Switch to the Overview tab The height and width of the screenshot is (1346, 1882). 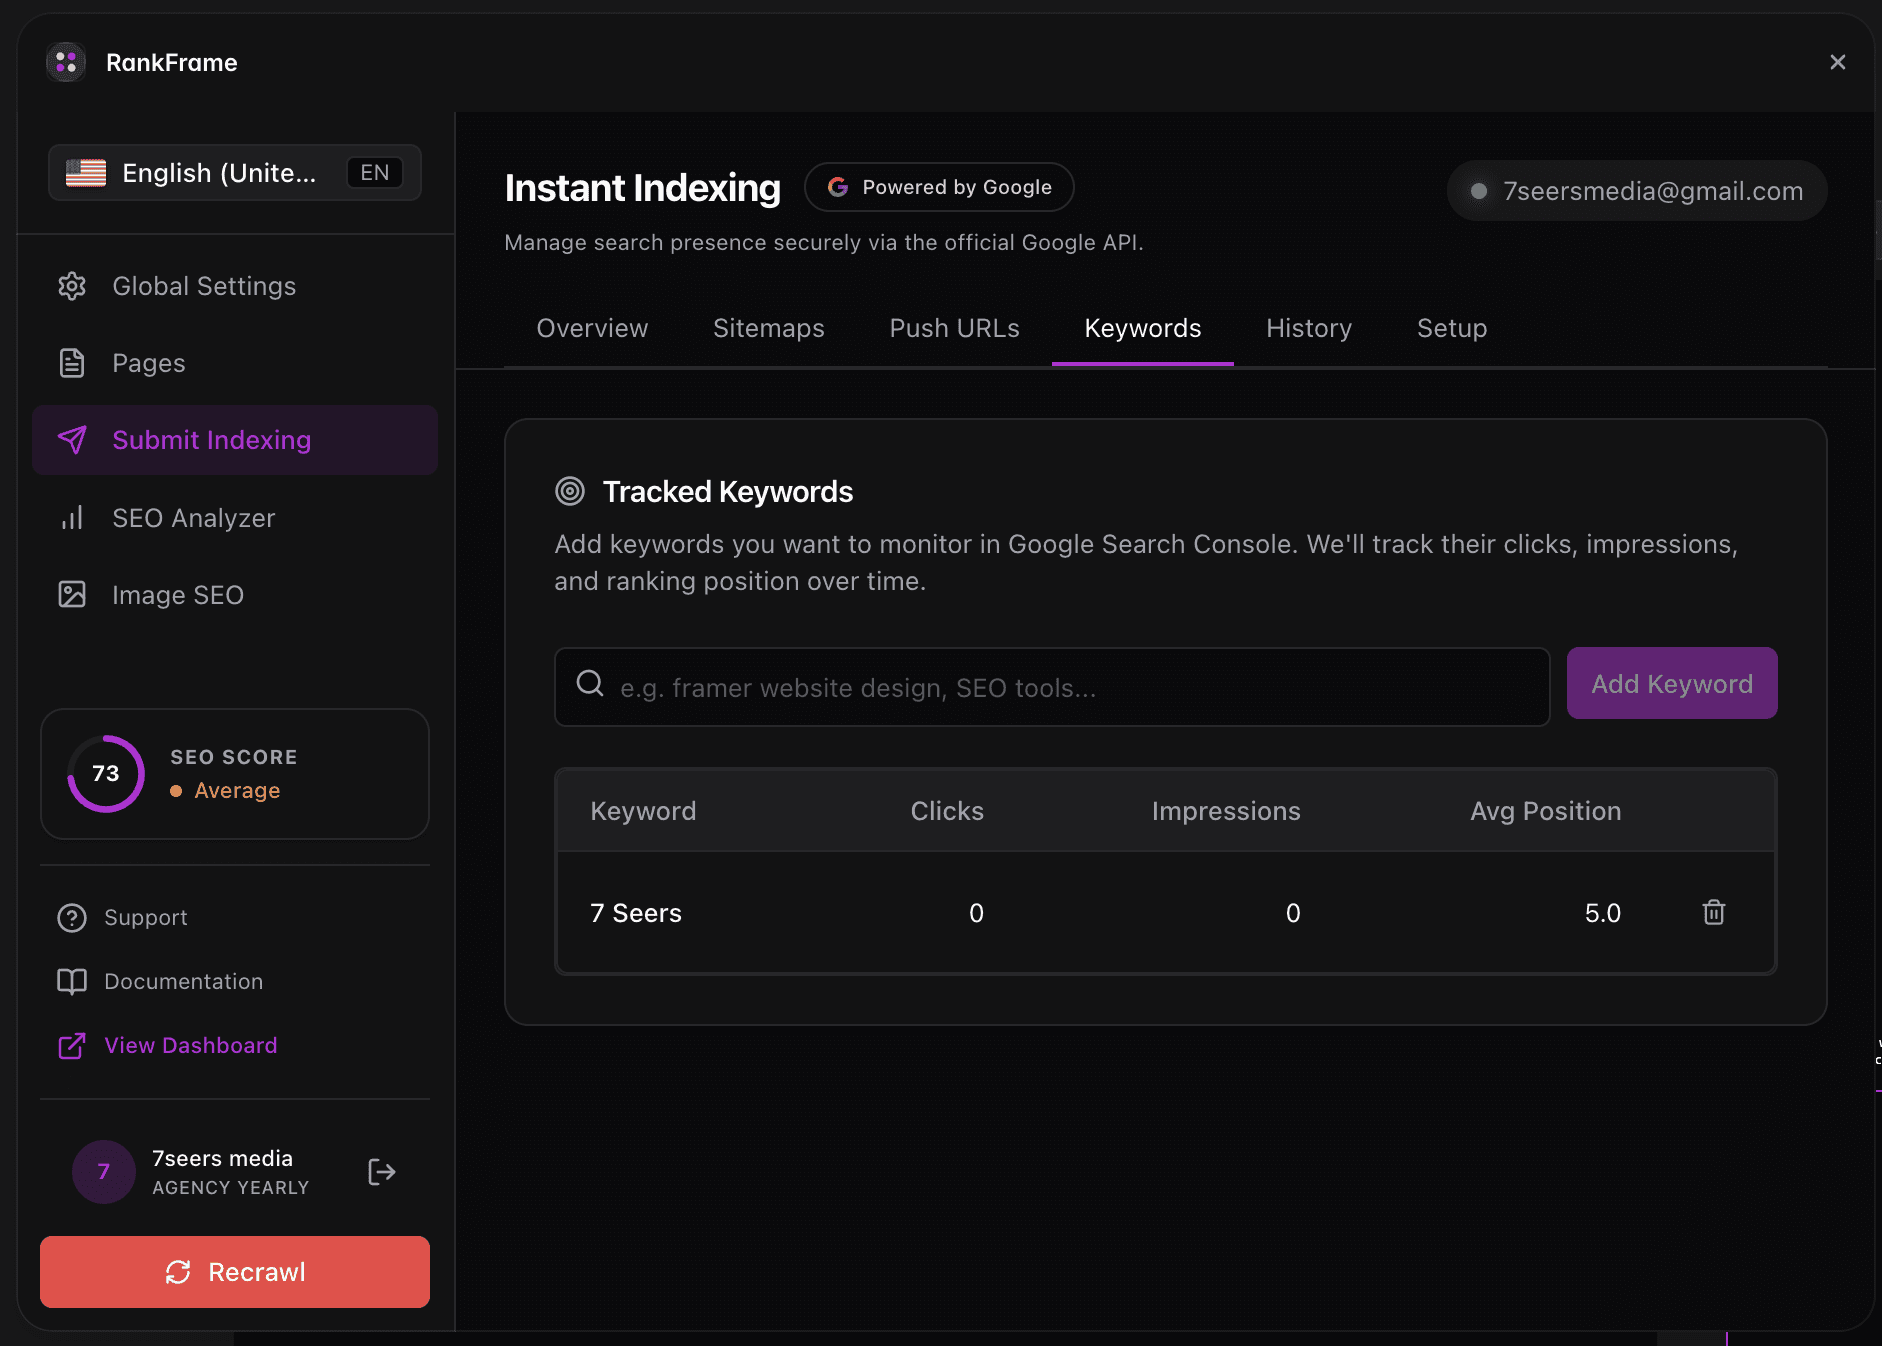(592, 328)
